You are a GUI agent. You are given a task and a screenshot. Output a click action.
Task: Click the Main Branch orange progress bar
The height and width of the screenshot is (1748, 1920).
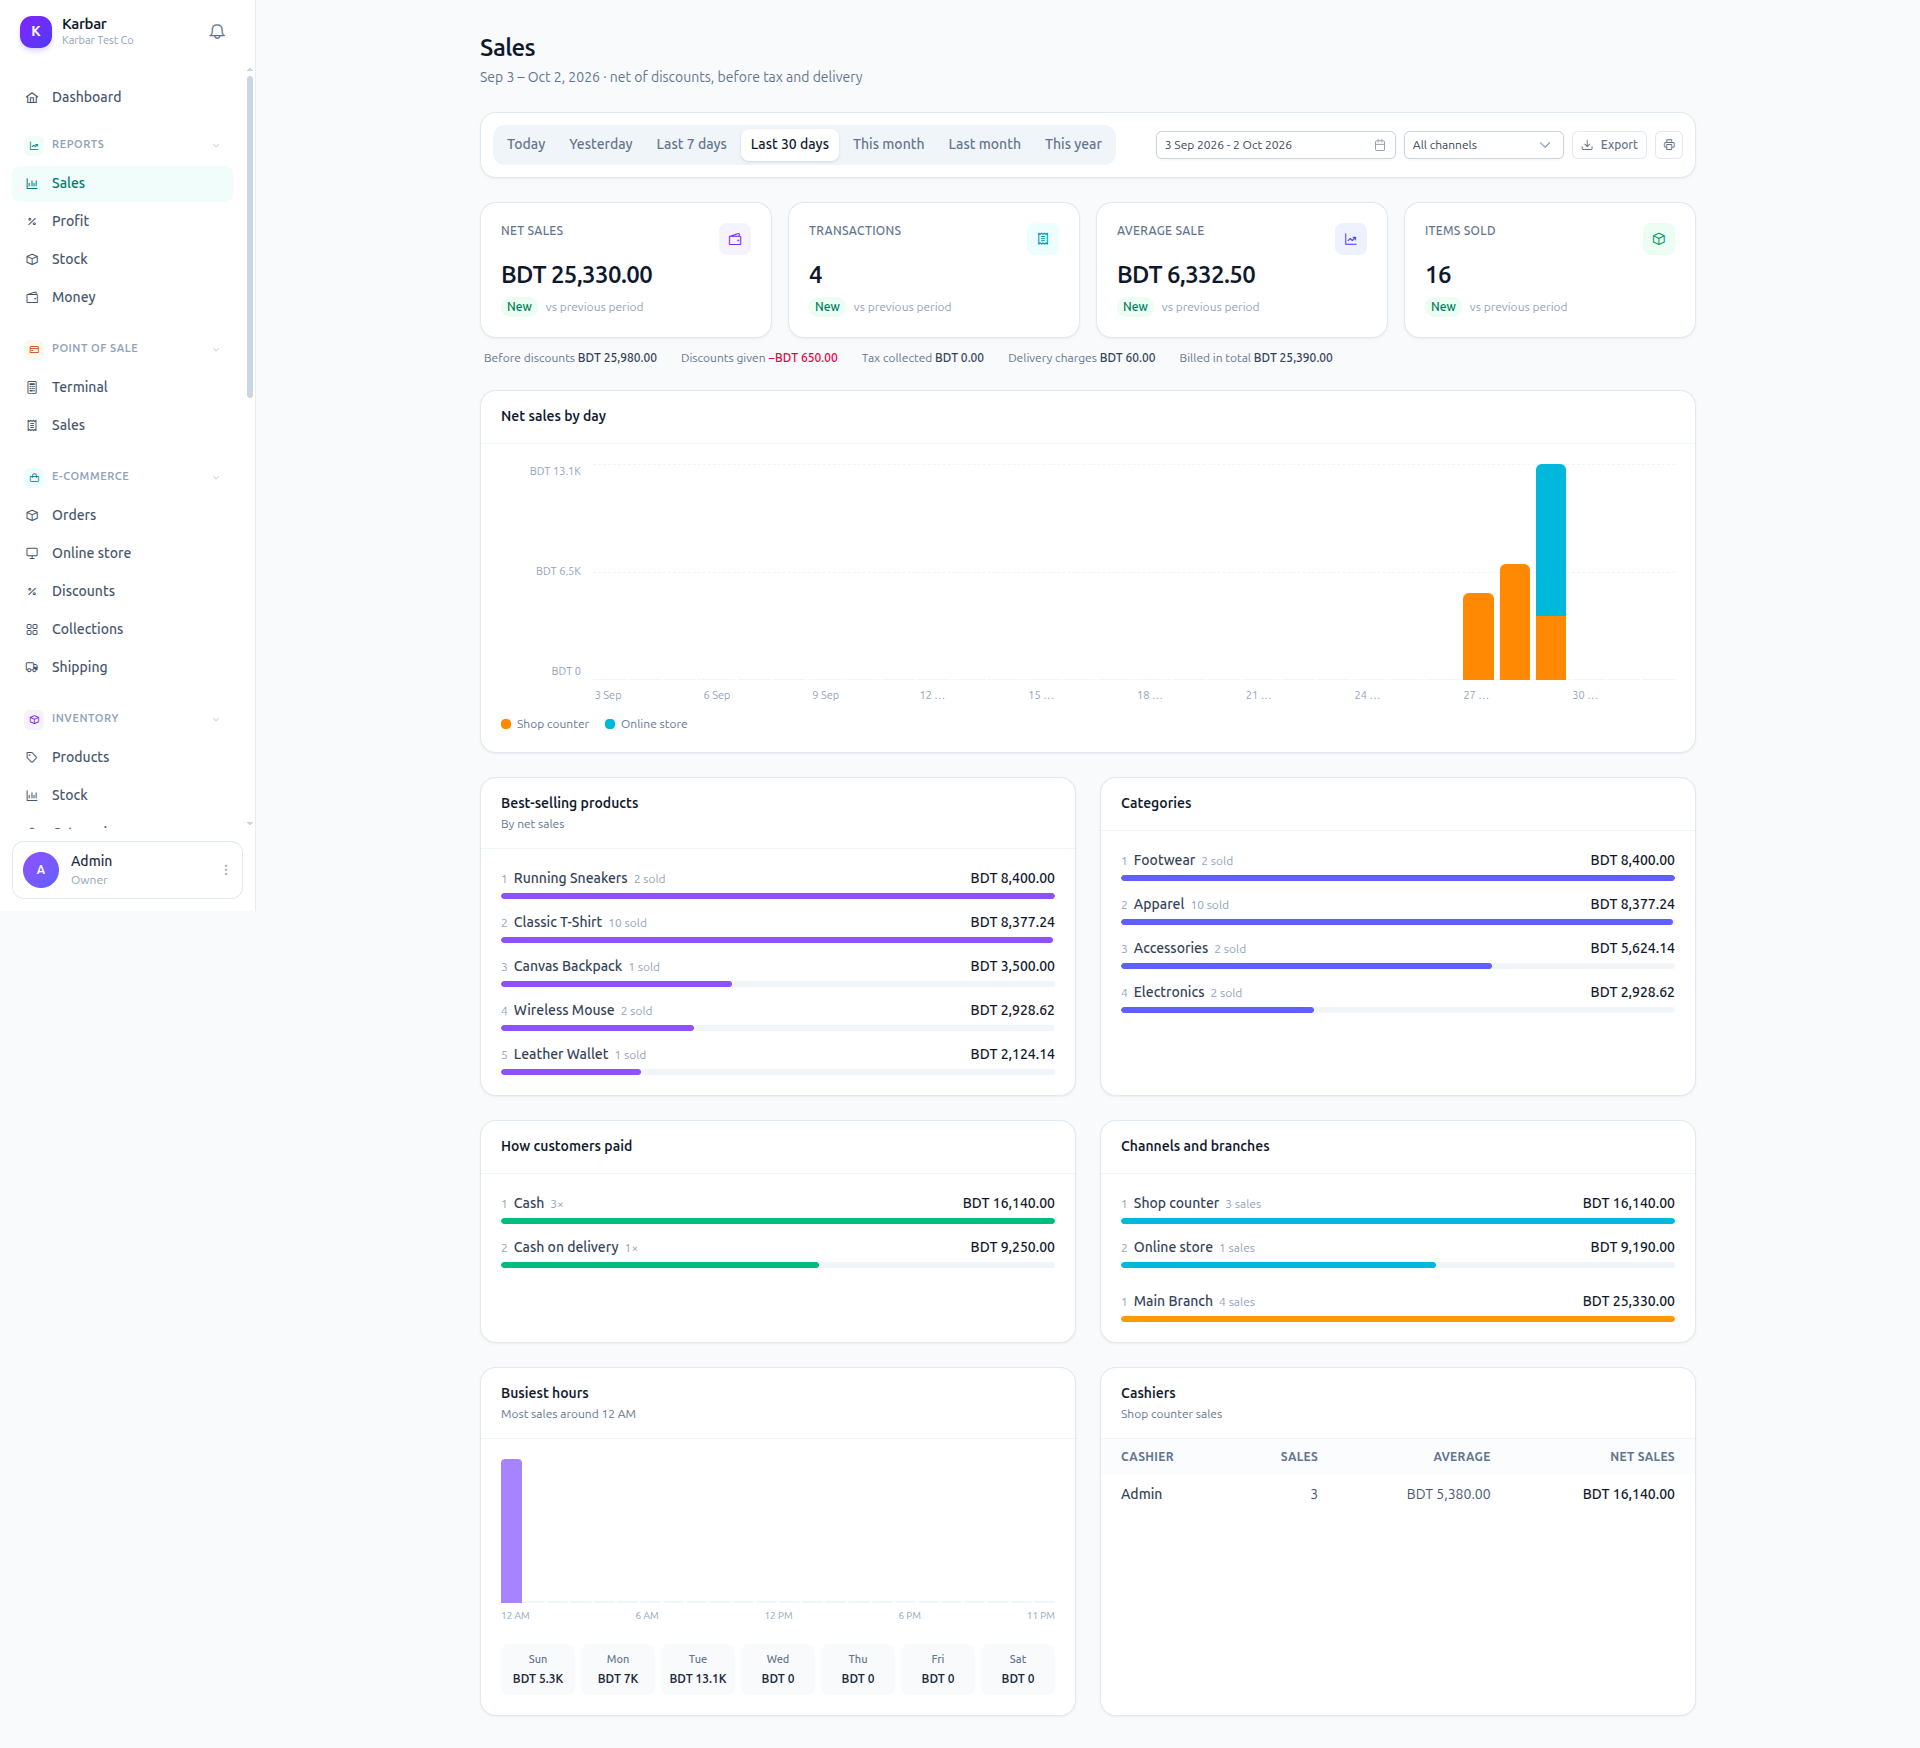(1398, 1319)
